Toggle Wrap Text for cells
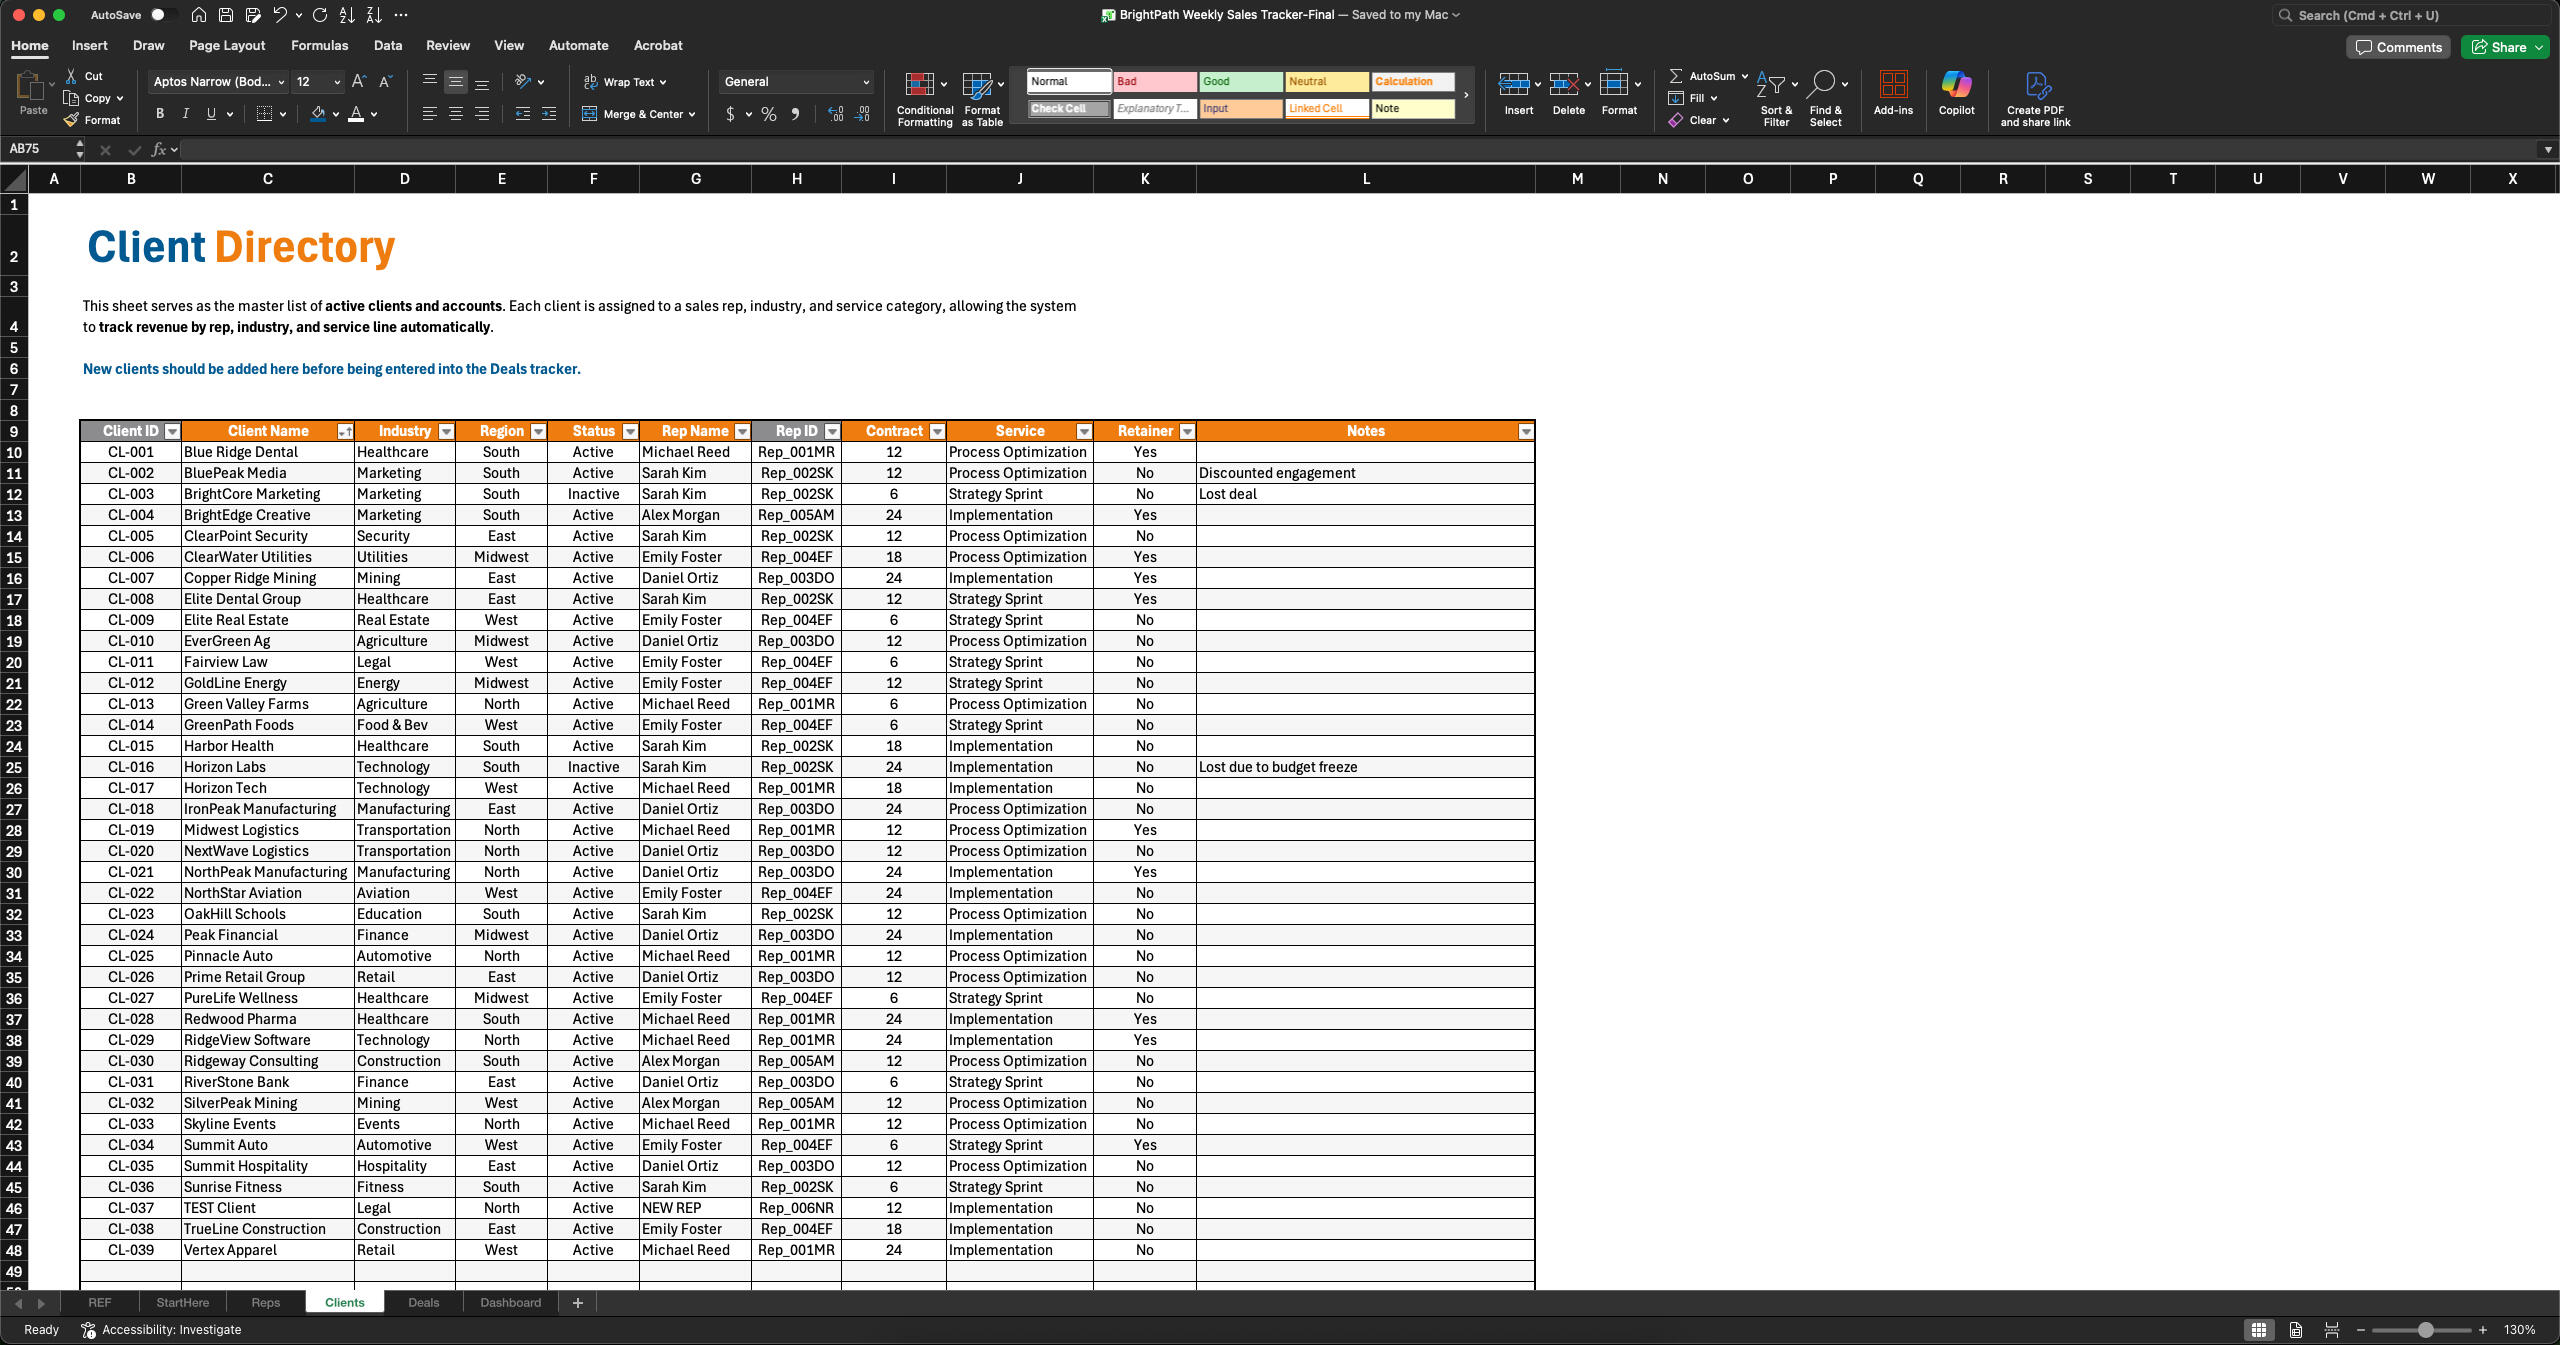This screenshot has width=2560, height=1345. coord(625,82)
